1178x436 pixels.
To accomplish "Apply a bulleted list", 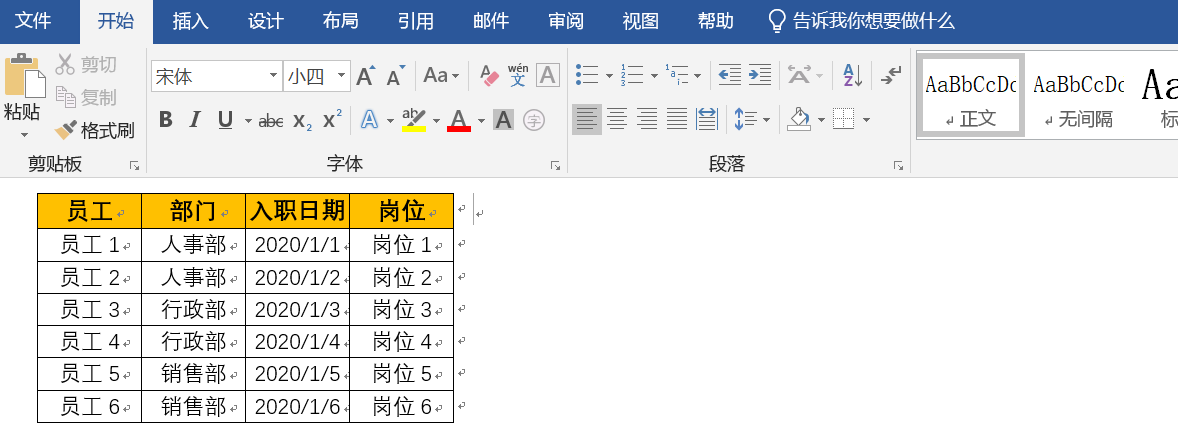I will [x=586, y=74].
